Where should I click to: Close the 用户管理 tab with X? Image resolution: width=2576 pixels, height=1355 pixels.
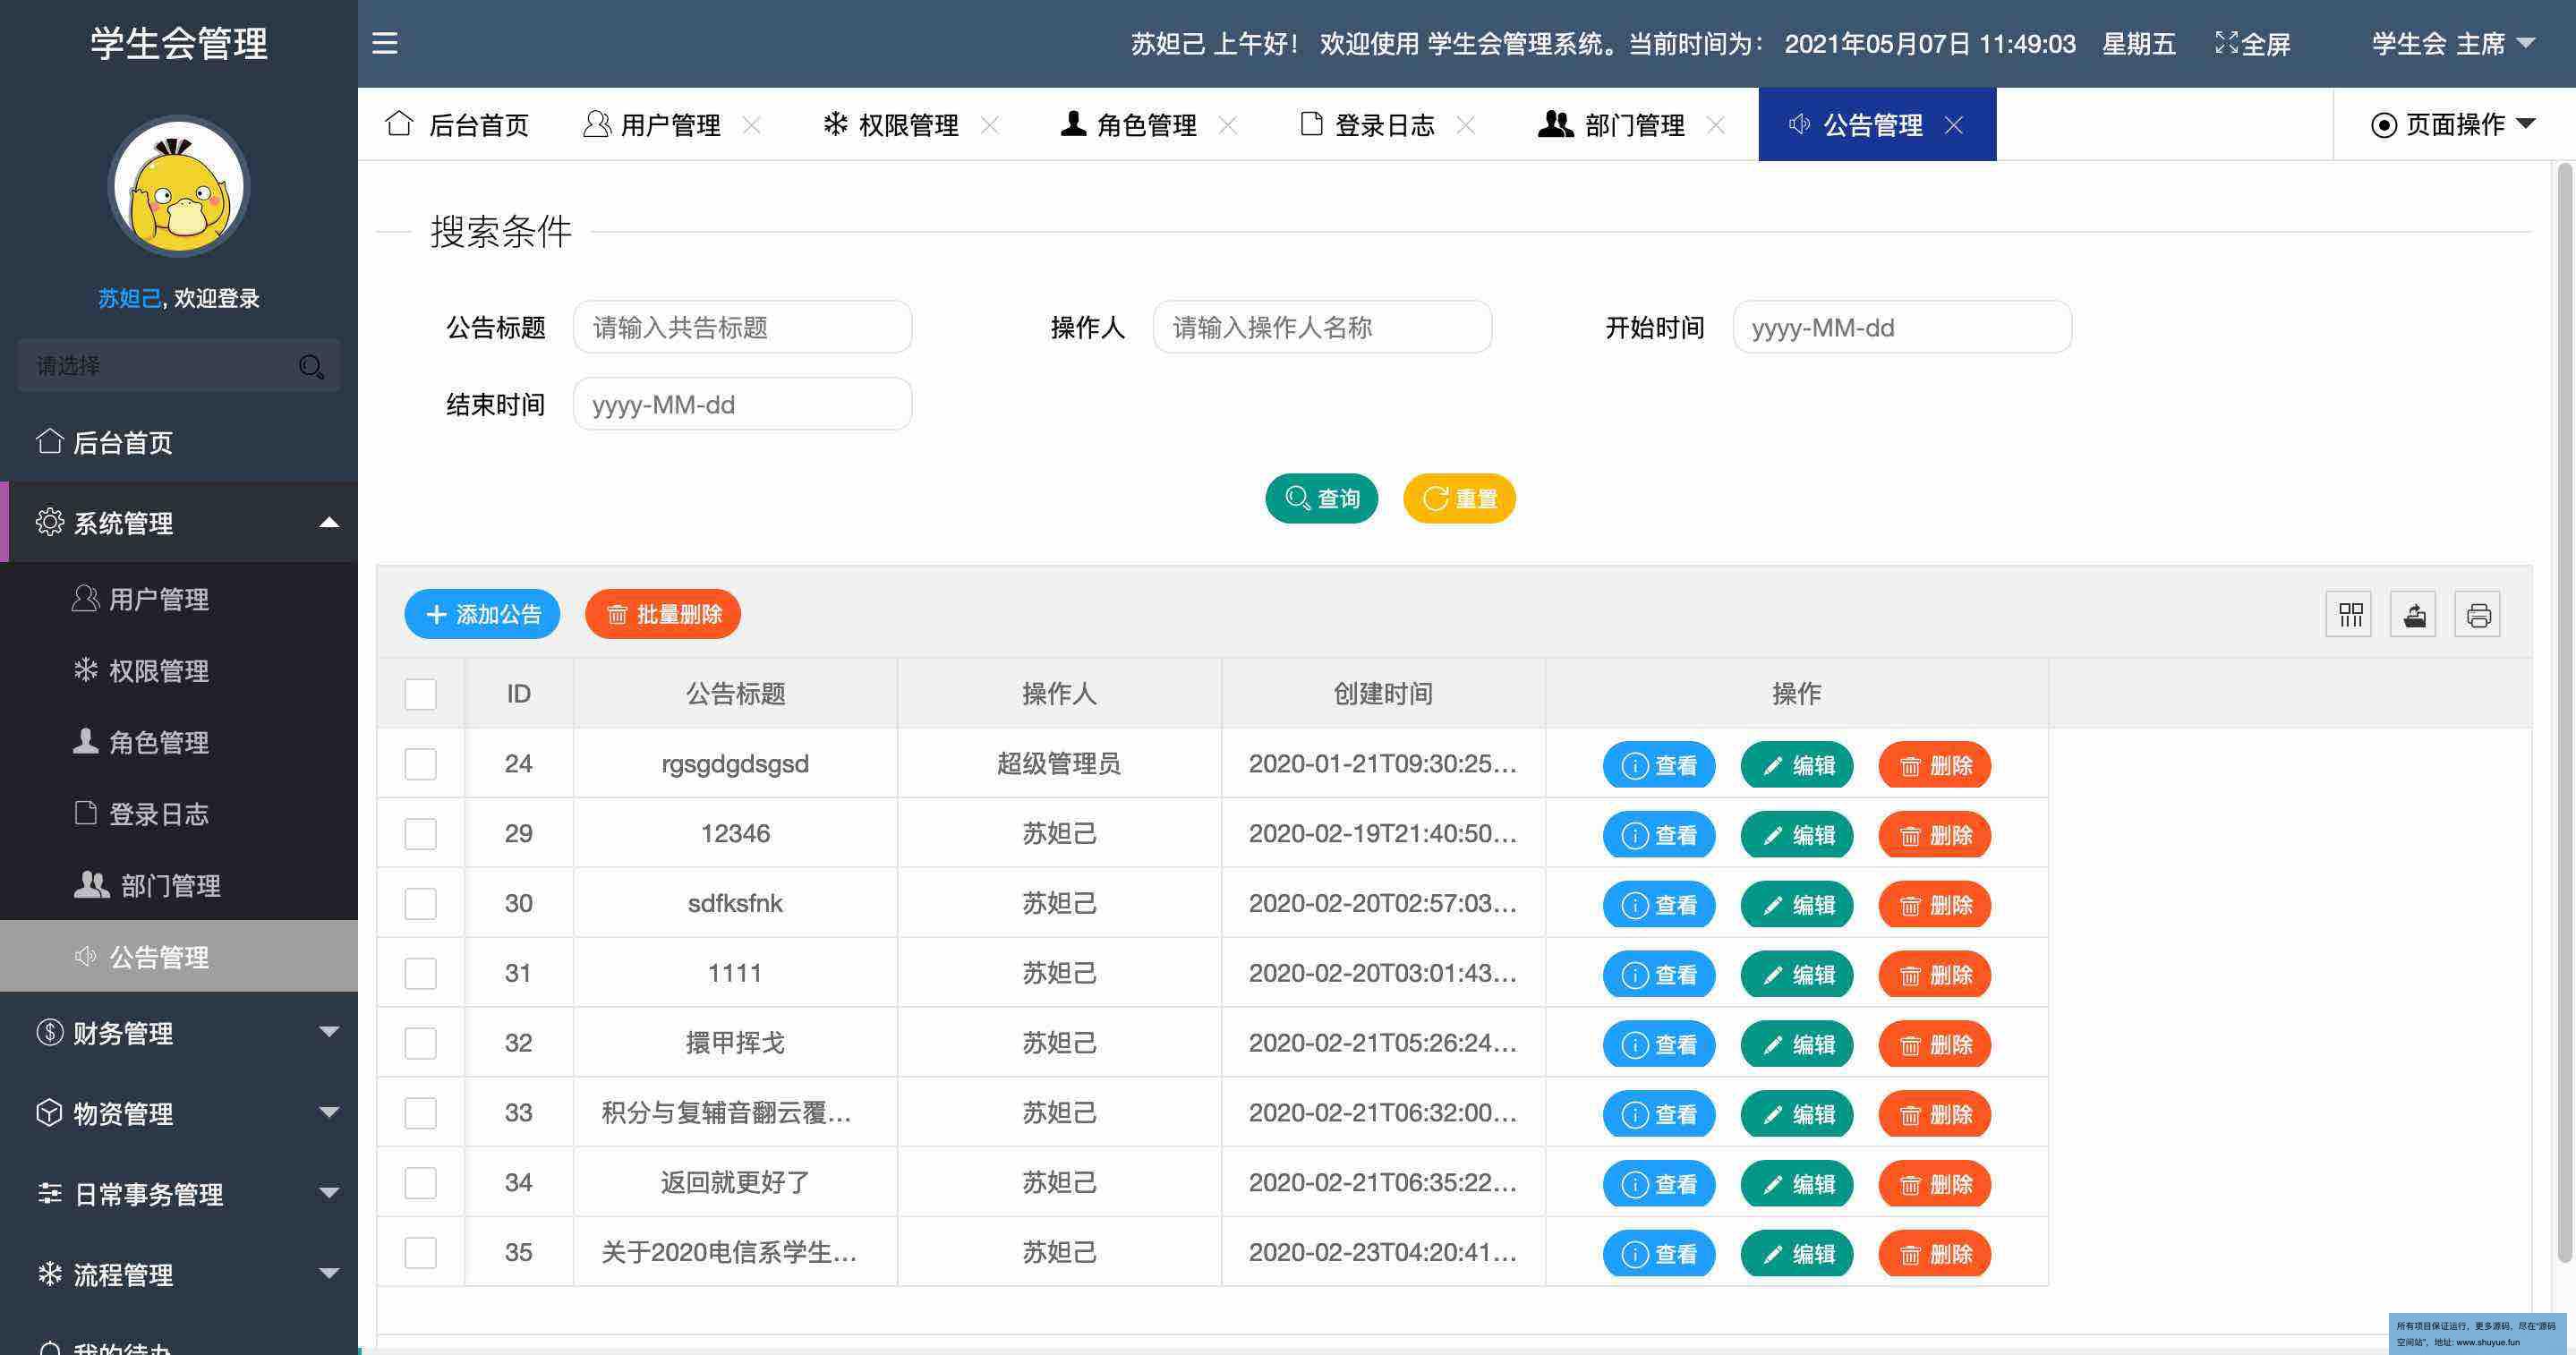pos(752,125)
